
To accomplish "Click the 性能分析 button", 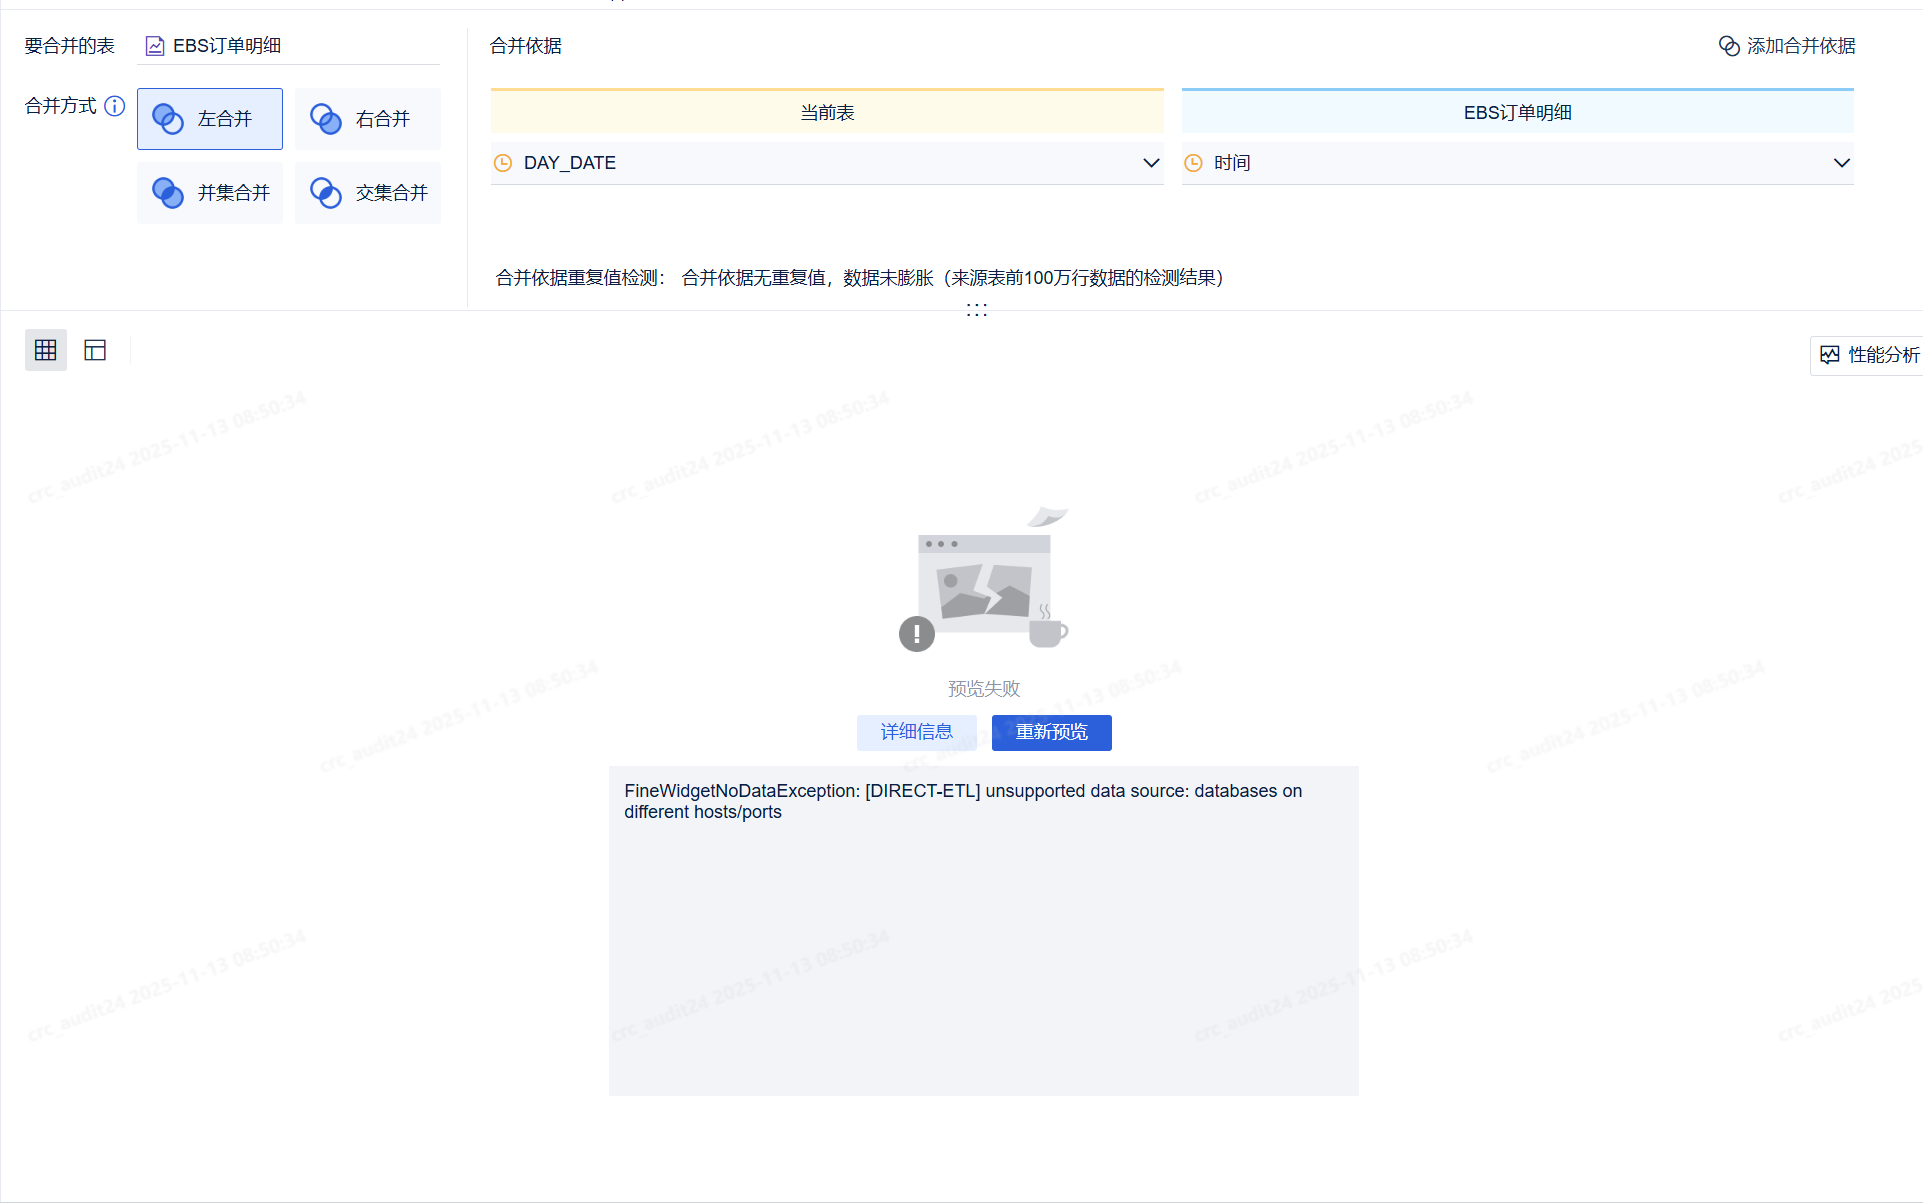I will click(x=1882, y=355).
